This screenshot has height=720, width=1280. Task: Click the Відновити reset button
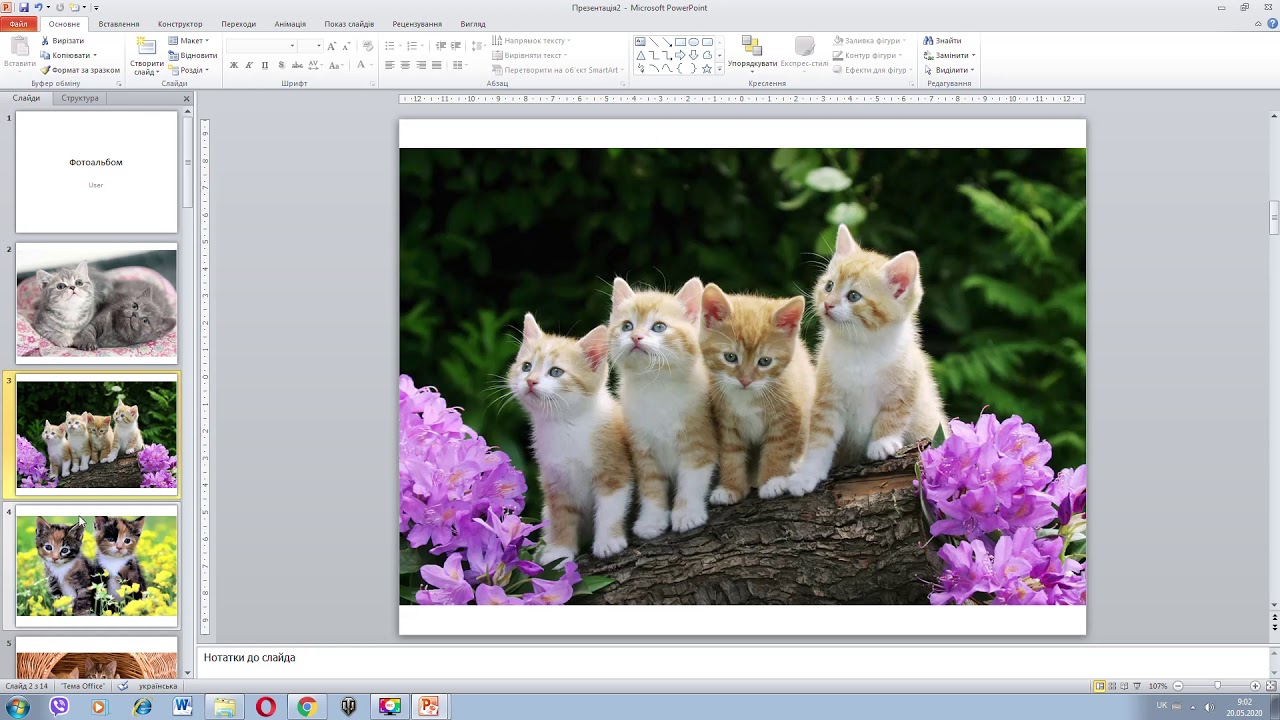tap(192, 55)
